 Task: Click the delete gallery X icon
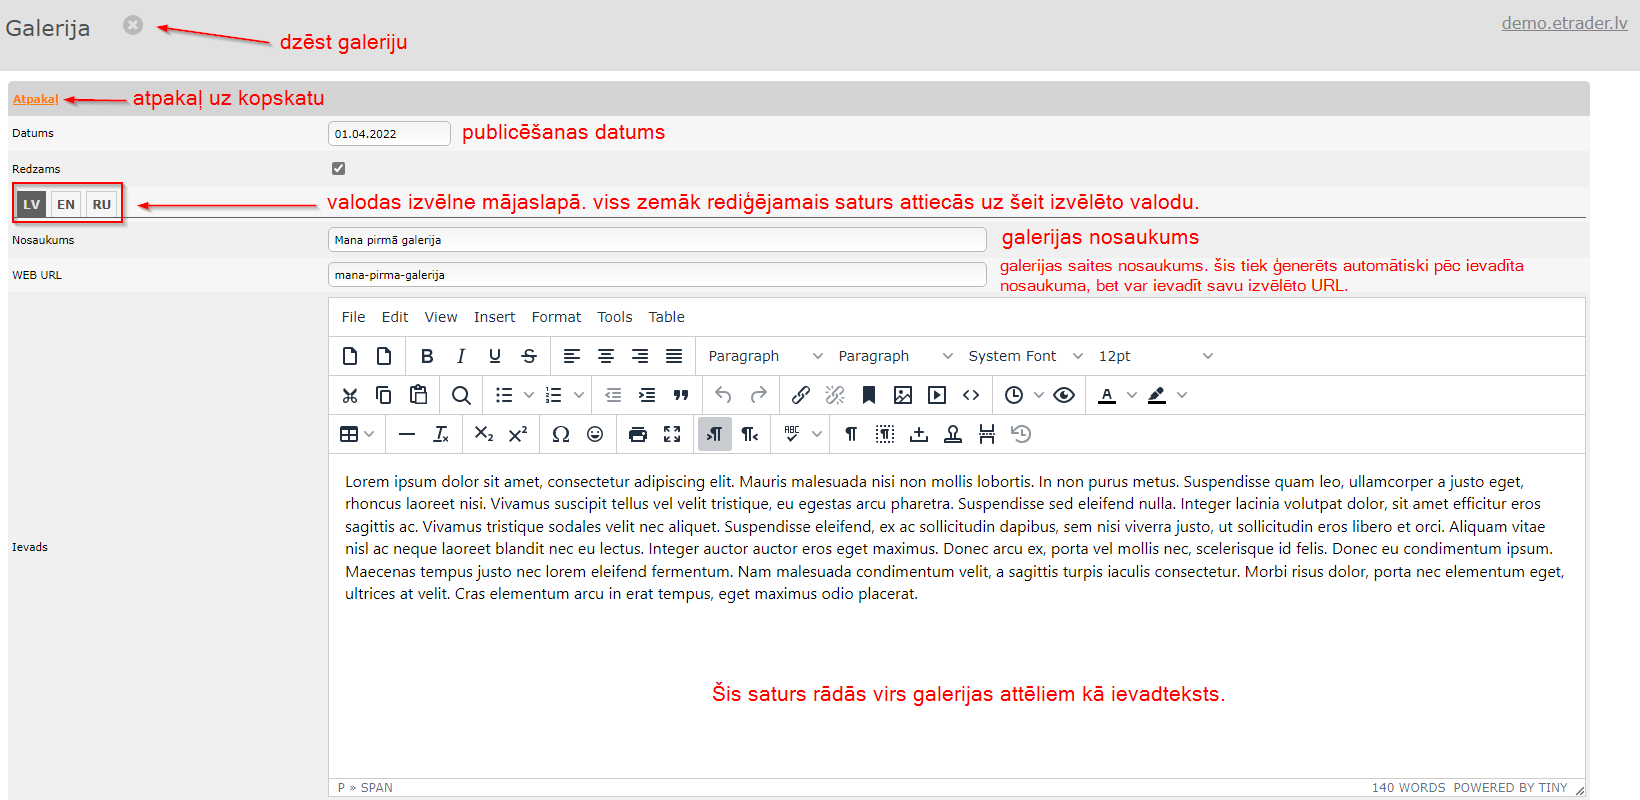click(133, 25)
